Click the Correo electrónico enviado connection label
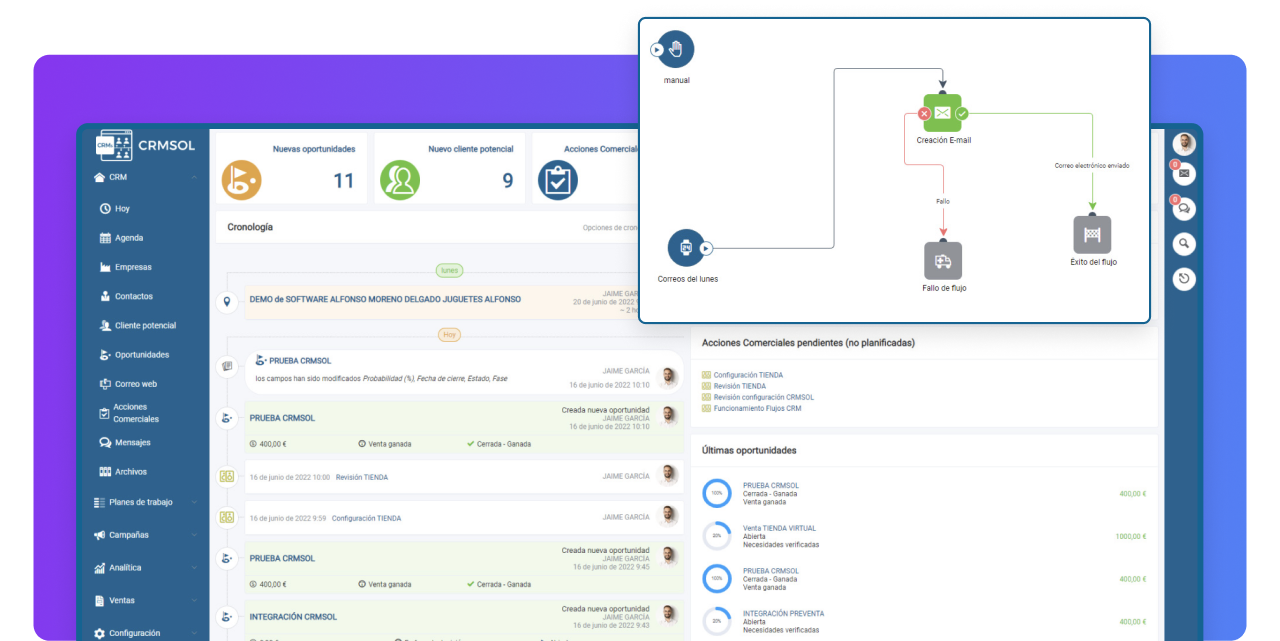 (x=1092, y=165)
